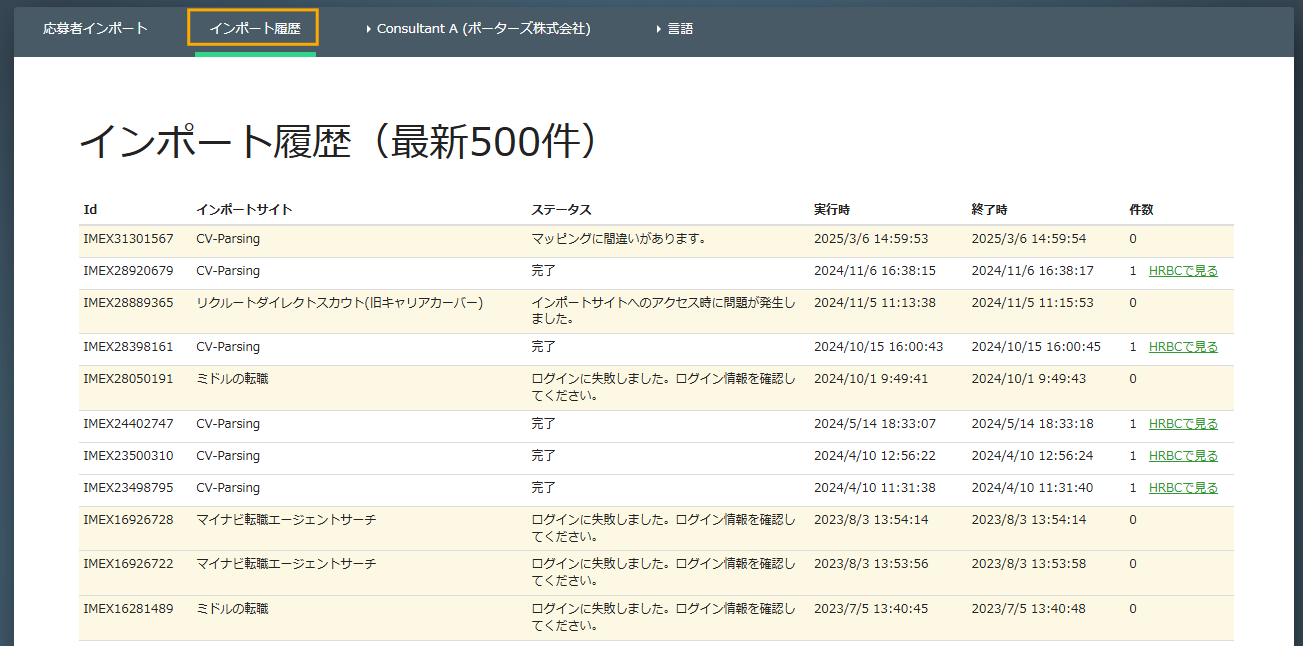View IMEX23500310 in HRBC via link
Screen dimensions: 1303x646
pos(1183,456)
